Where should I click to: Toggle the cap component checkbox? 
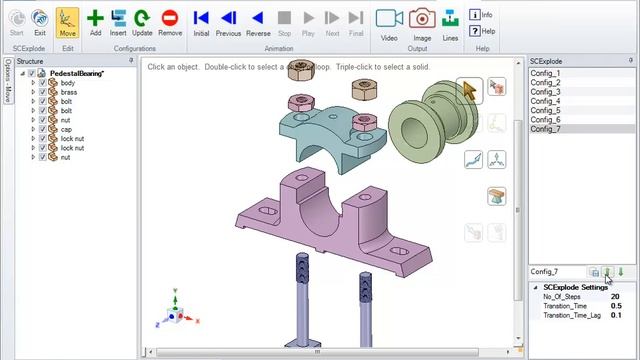tap(43, 129)
